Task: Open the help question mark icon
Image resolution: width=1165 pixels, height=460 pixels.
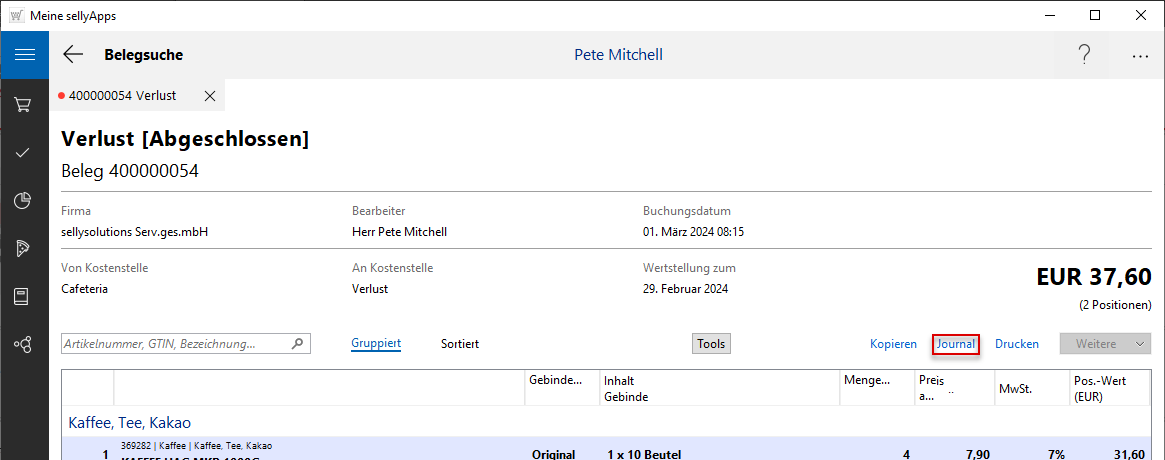Action: tap(1084, 55)
